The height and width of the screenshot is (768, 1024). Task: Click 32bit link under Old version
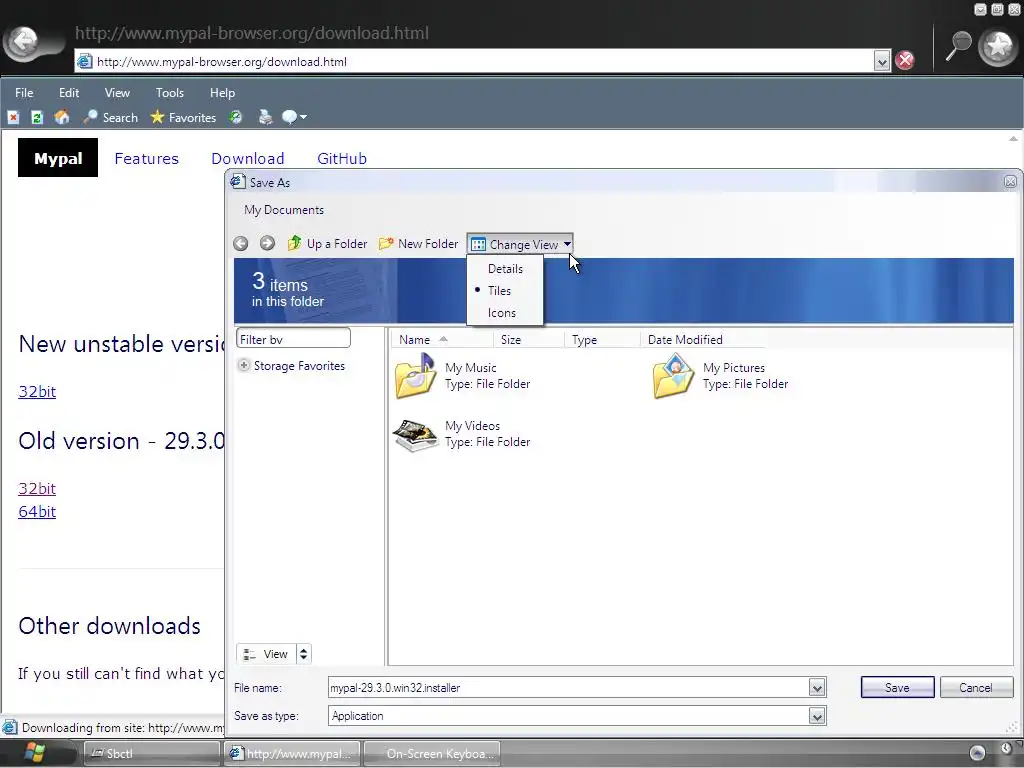point(37,488)
